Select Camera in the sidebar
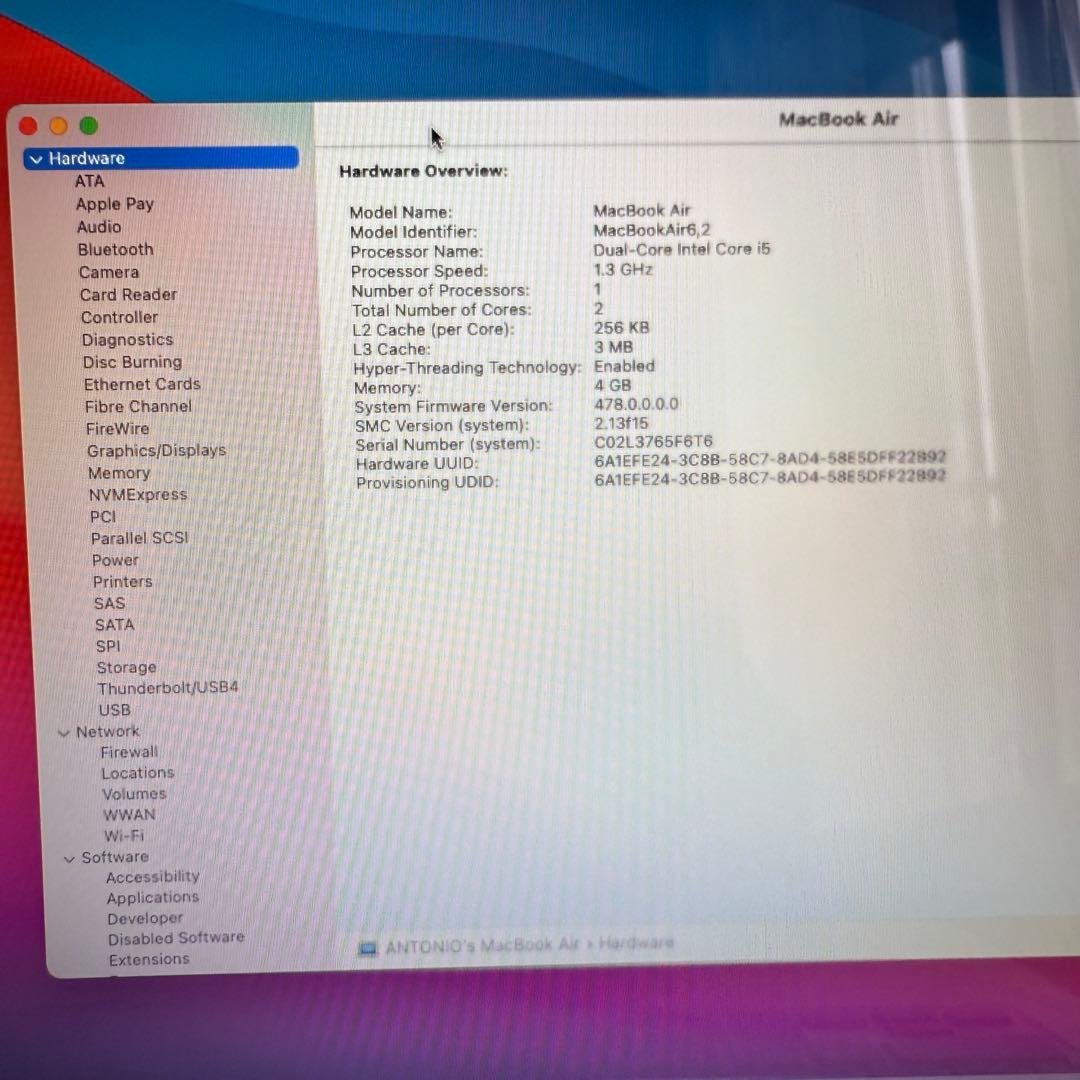This screenshot has width=1080, height=1080. pos(109,271)
